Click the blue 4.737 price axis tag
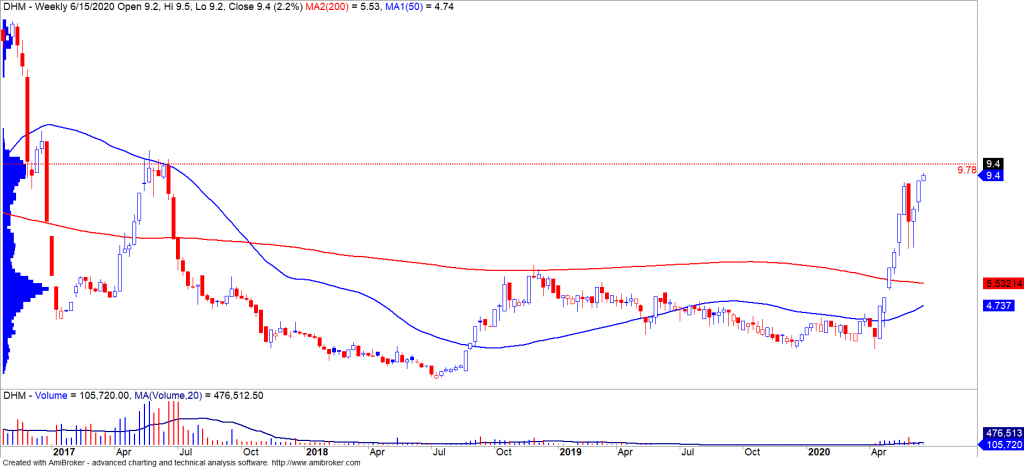 click(997, 306)
